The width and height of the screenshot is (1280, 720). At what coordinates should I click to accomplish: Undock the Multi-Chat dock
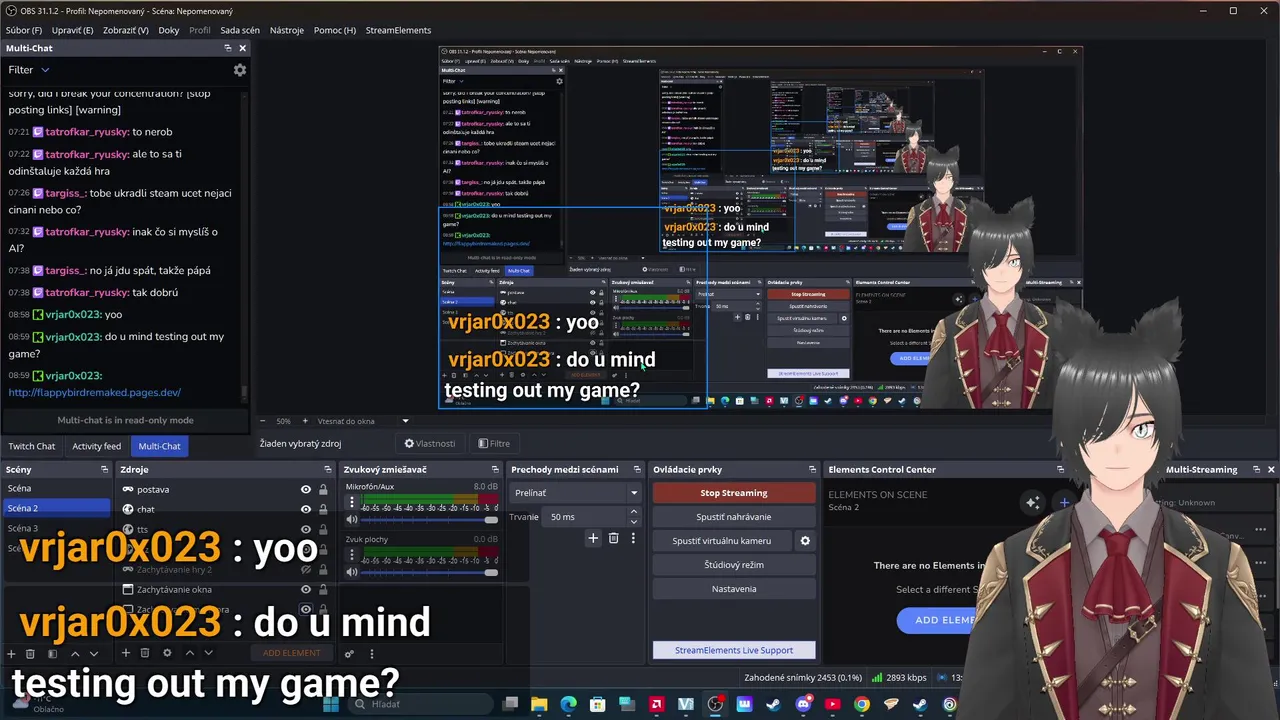(228, 48)
